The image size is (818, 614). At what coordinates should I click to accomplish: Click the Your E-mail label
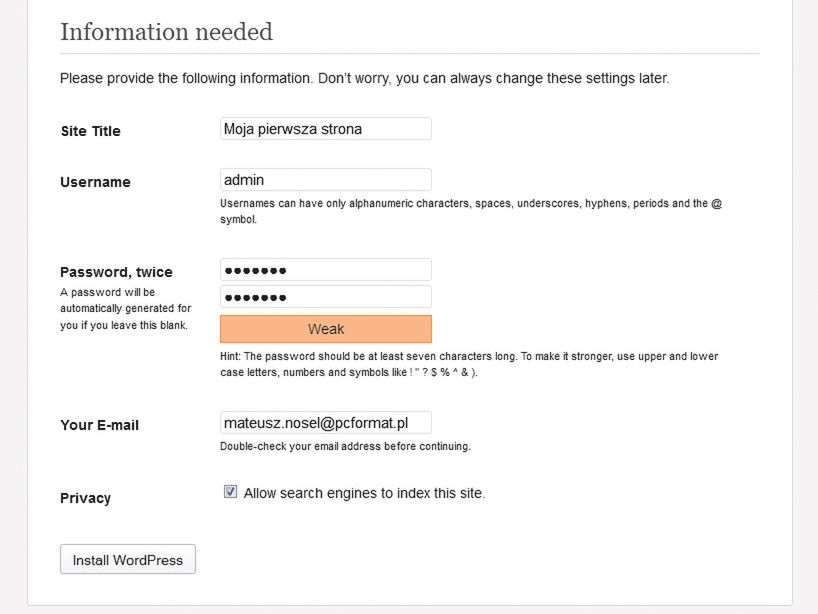click(99, 425)
